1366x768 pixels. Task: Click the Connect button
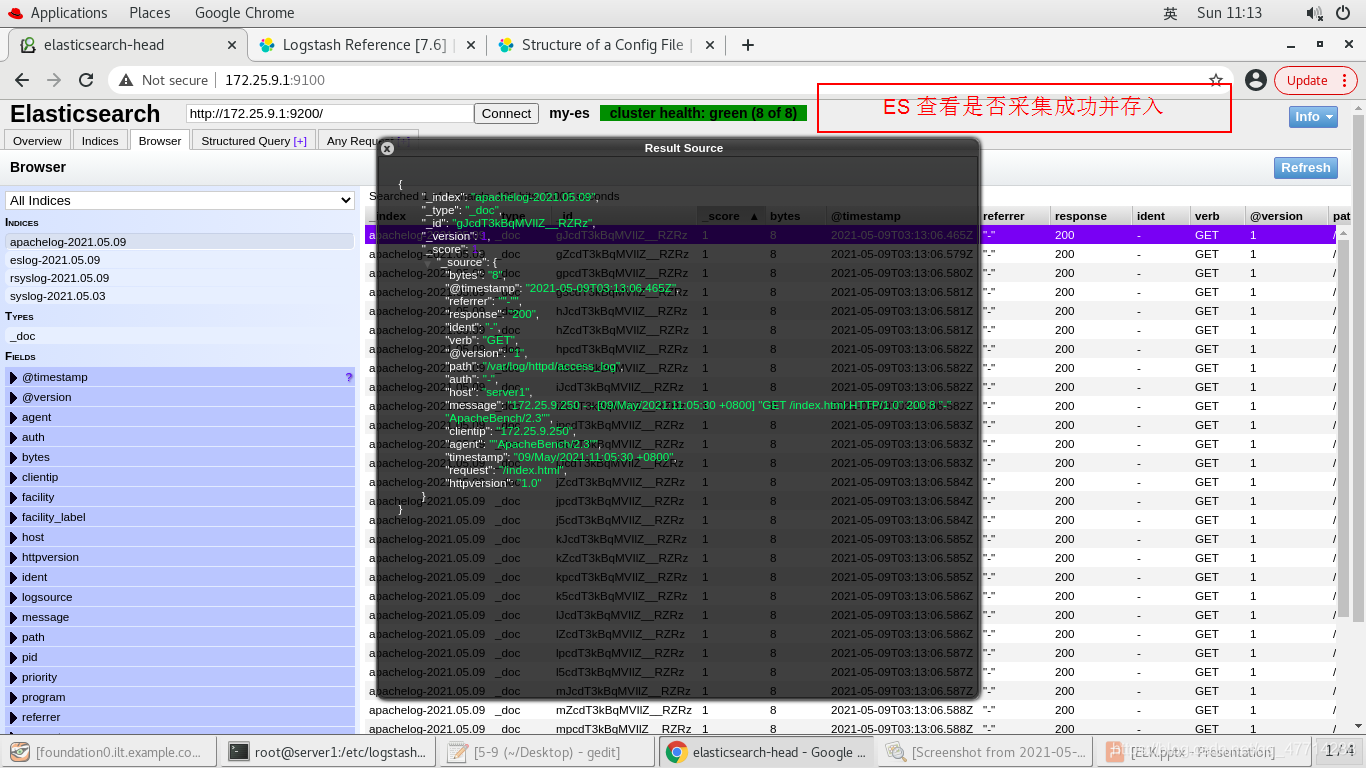point(506,114)
